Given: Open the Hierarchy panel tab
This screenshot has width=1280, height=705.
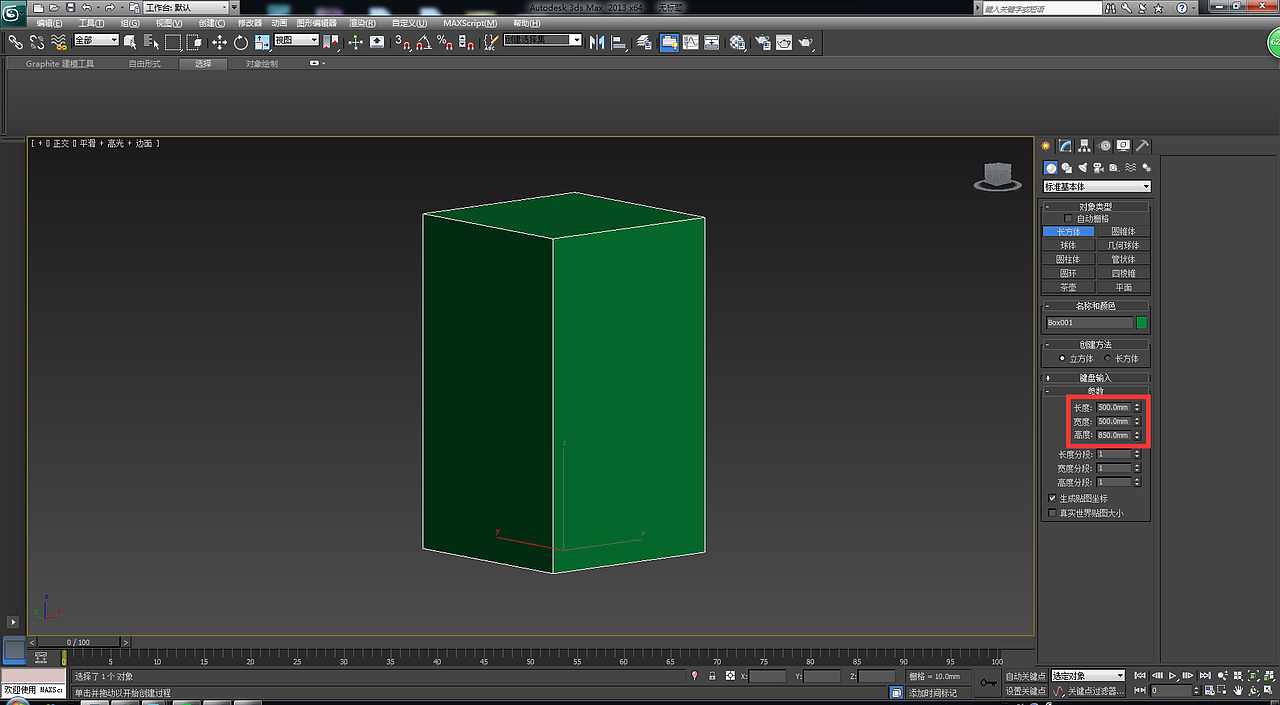Looking at the screenshot, I should [x=1085, y=146].
